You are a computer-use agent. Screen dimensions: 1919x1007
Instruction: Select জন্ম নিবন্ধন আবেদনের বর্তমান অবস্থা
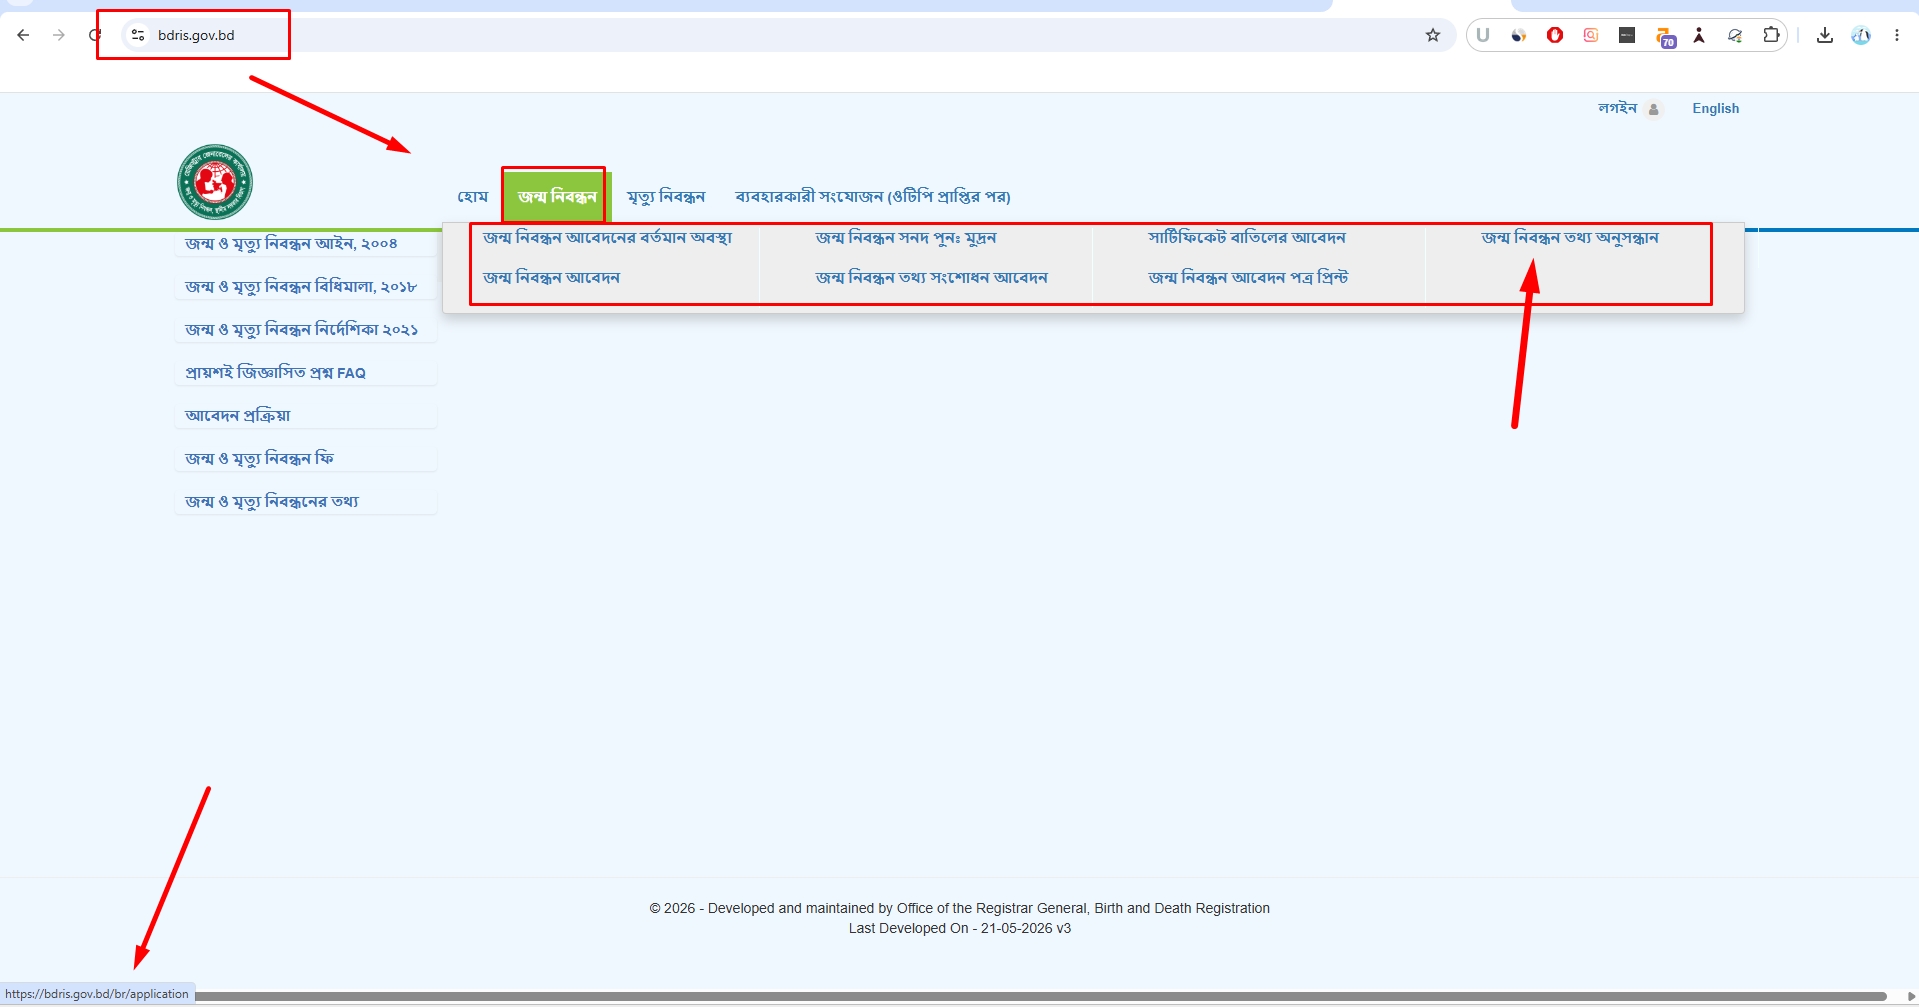click(607, 237)
